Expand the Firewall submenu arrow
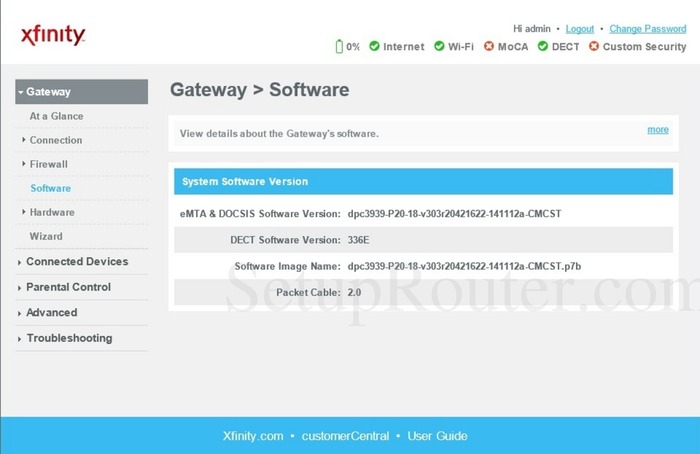This screenshot has height=454, width=700. (x=23, y=164)
